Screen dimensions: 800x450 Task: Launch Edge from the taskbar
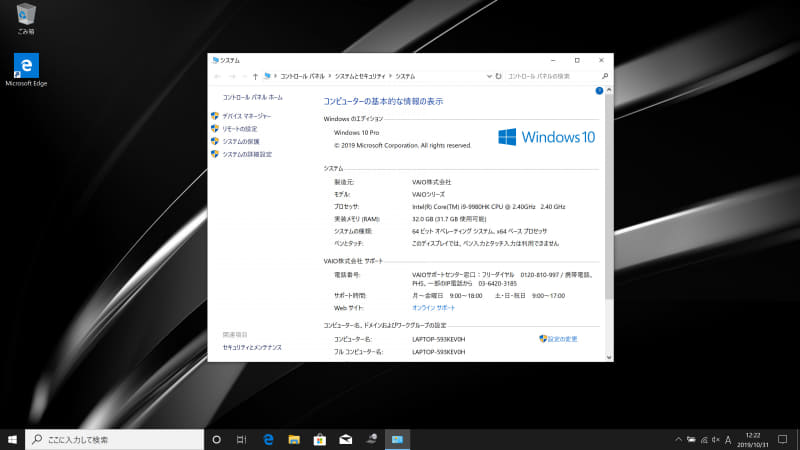tap(268, 439)
